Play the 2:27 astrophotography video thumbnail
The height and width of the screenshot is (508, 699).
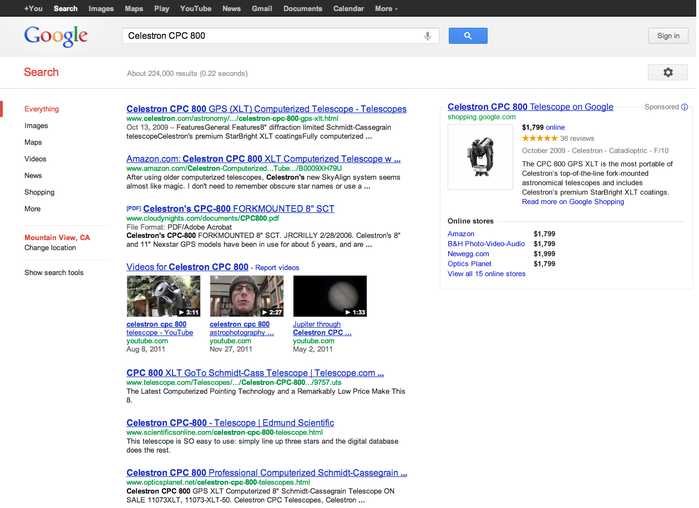(247, 296)
